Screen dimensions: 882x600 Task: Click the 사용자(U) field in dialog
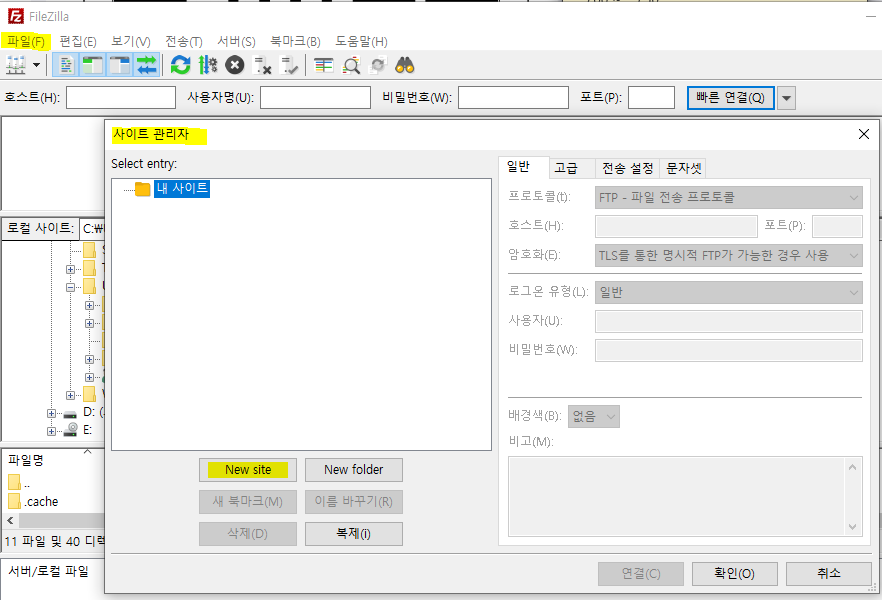[x=728, y=321]
